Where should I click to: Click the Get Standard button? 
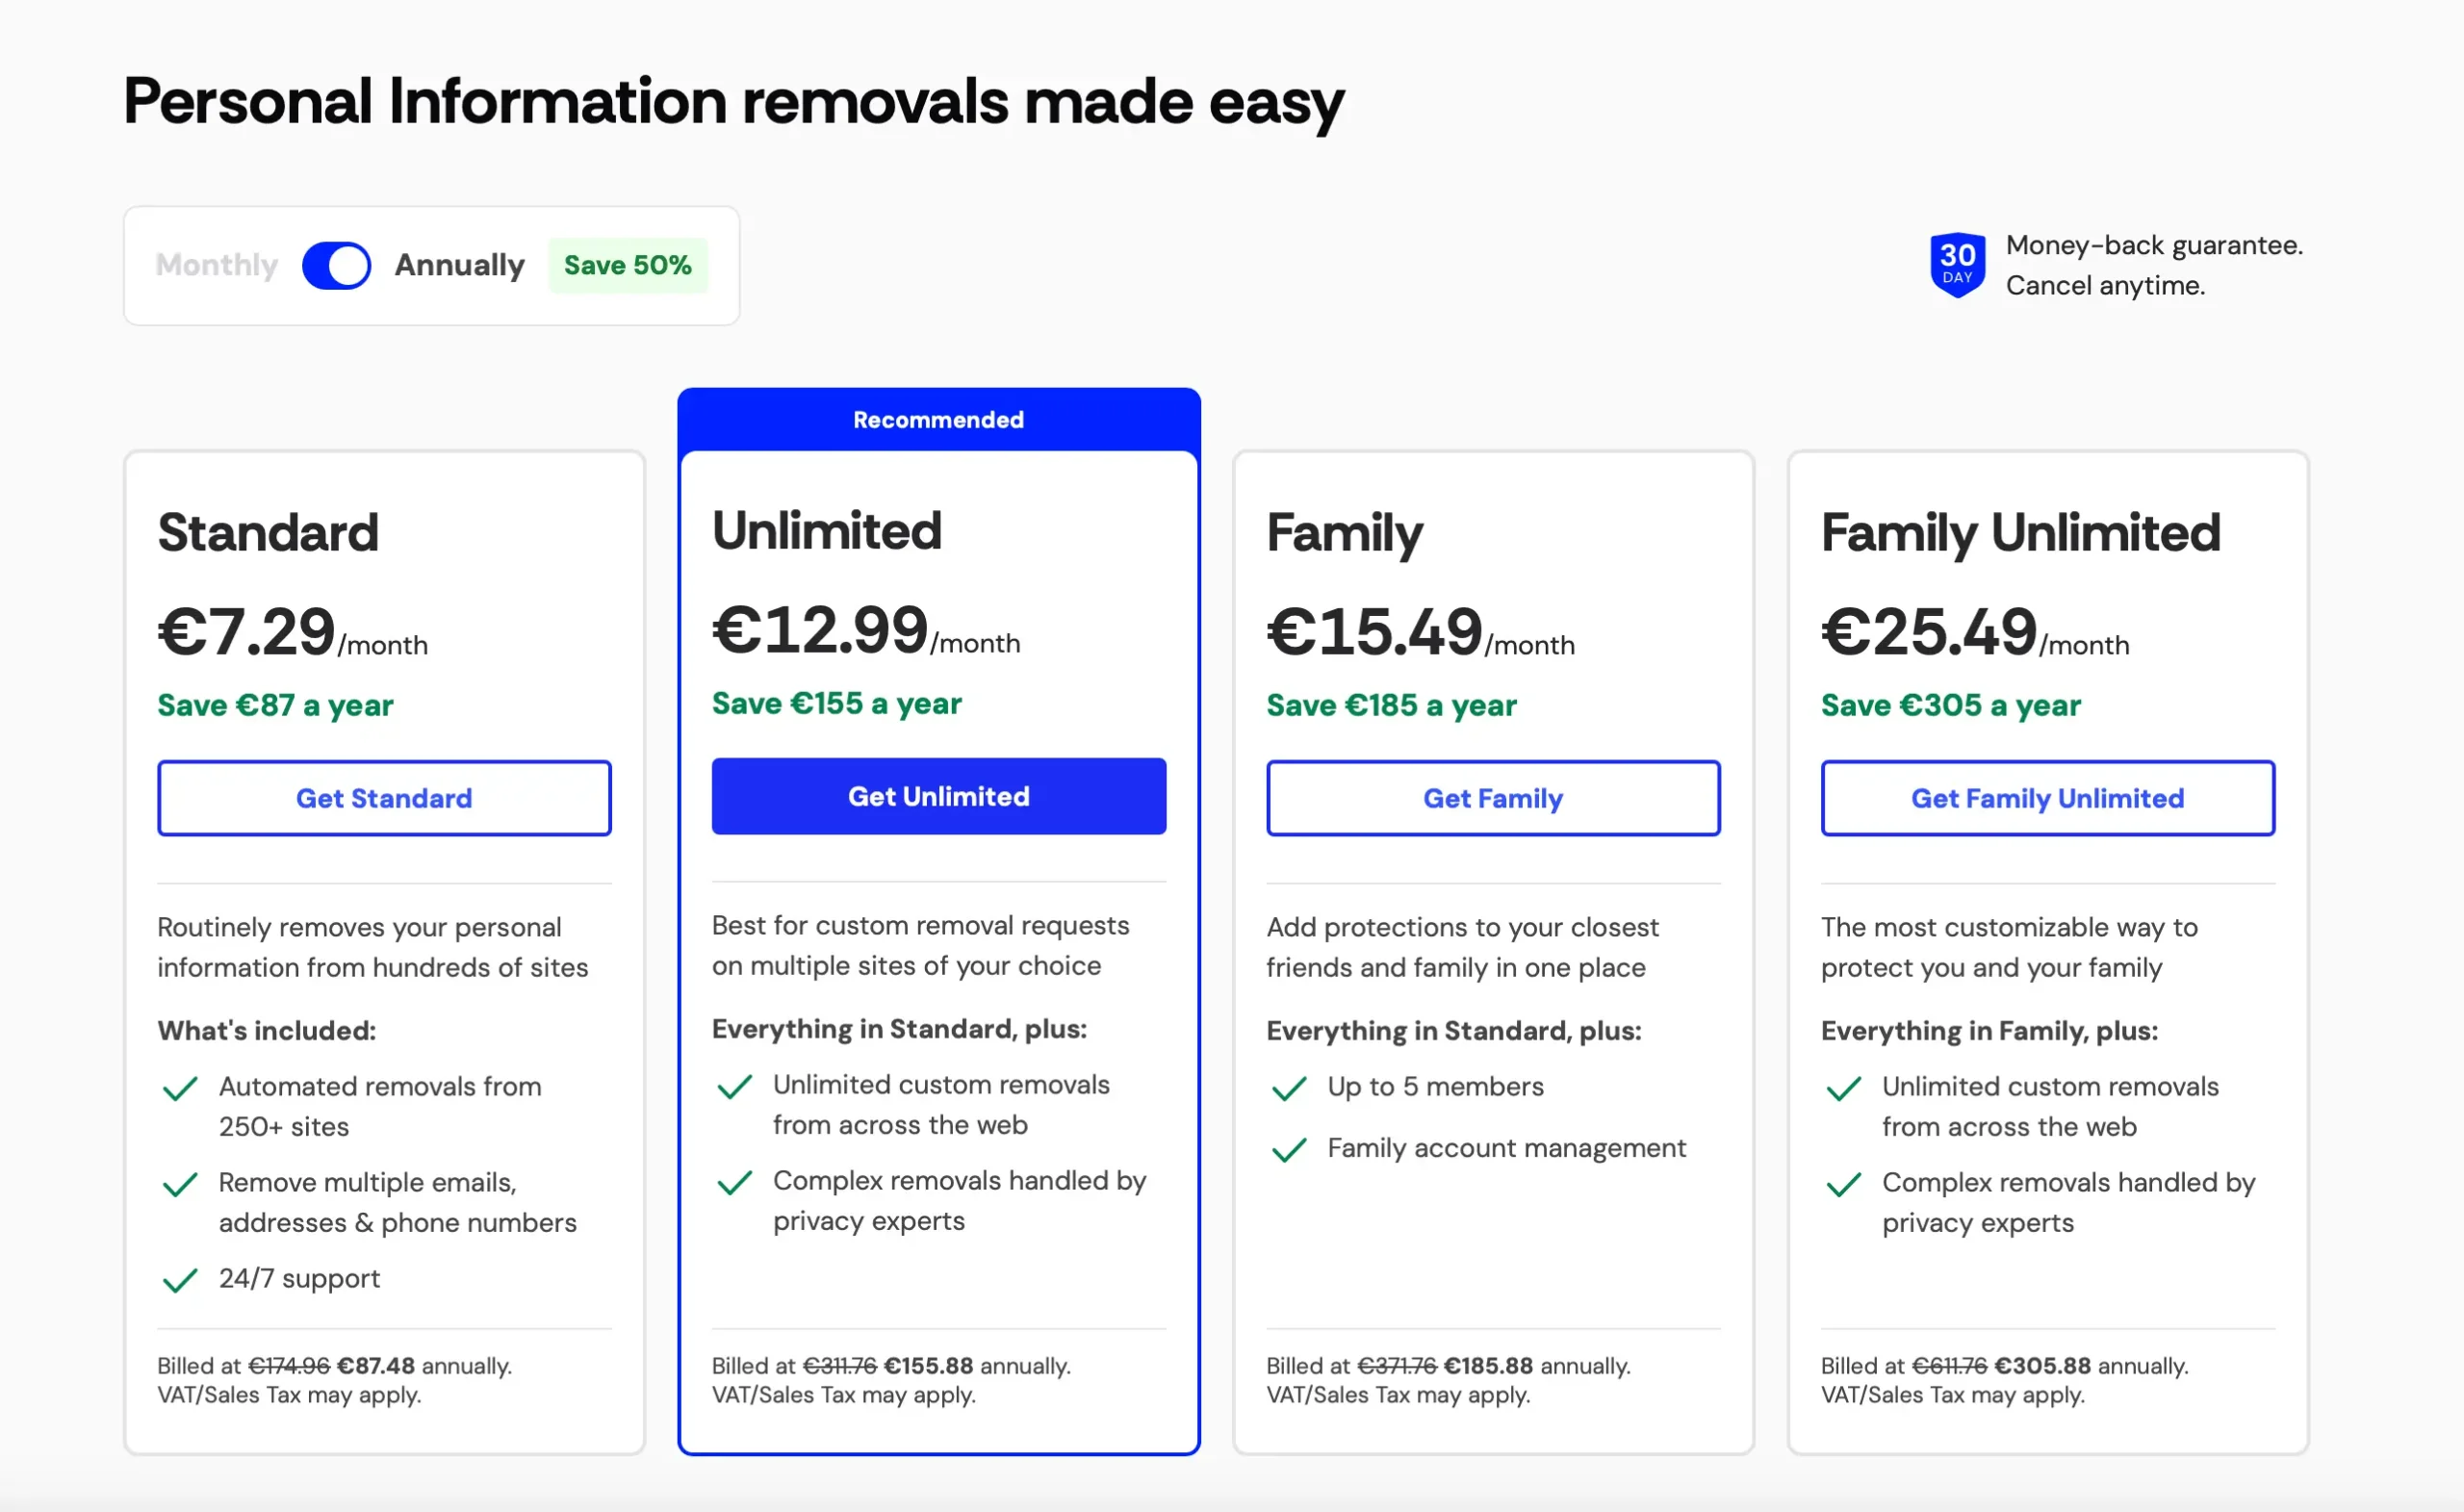[384, 798]
